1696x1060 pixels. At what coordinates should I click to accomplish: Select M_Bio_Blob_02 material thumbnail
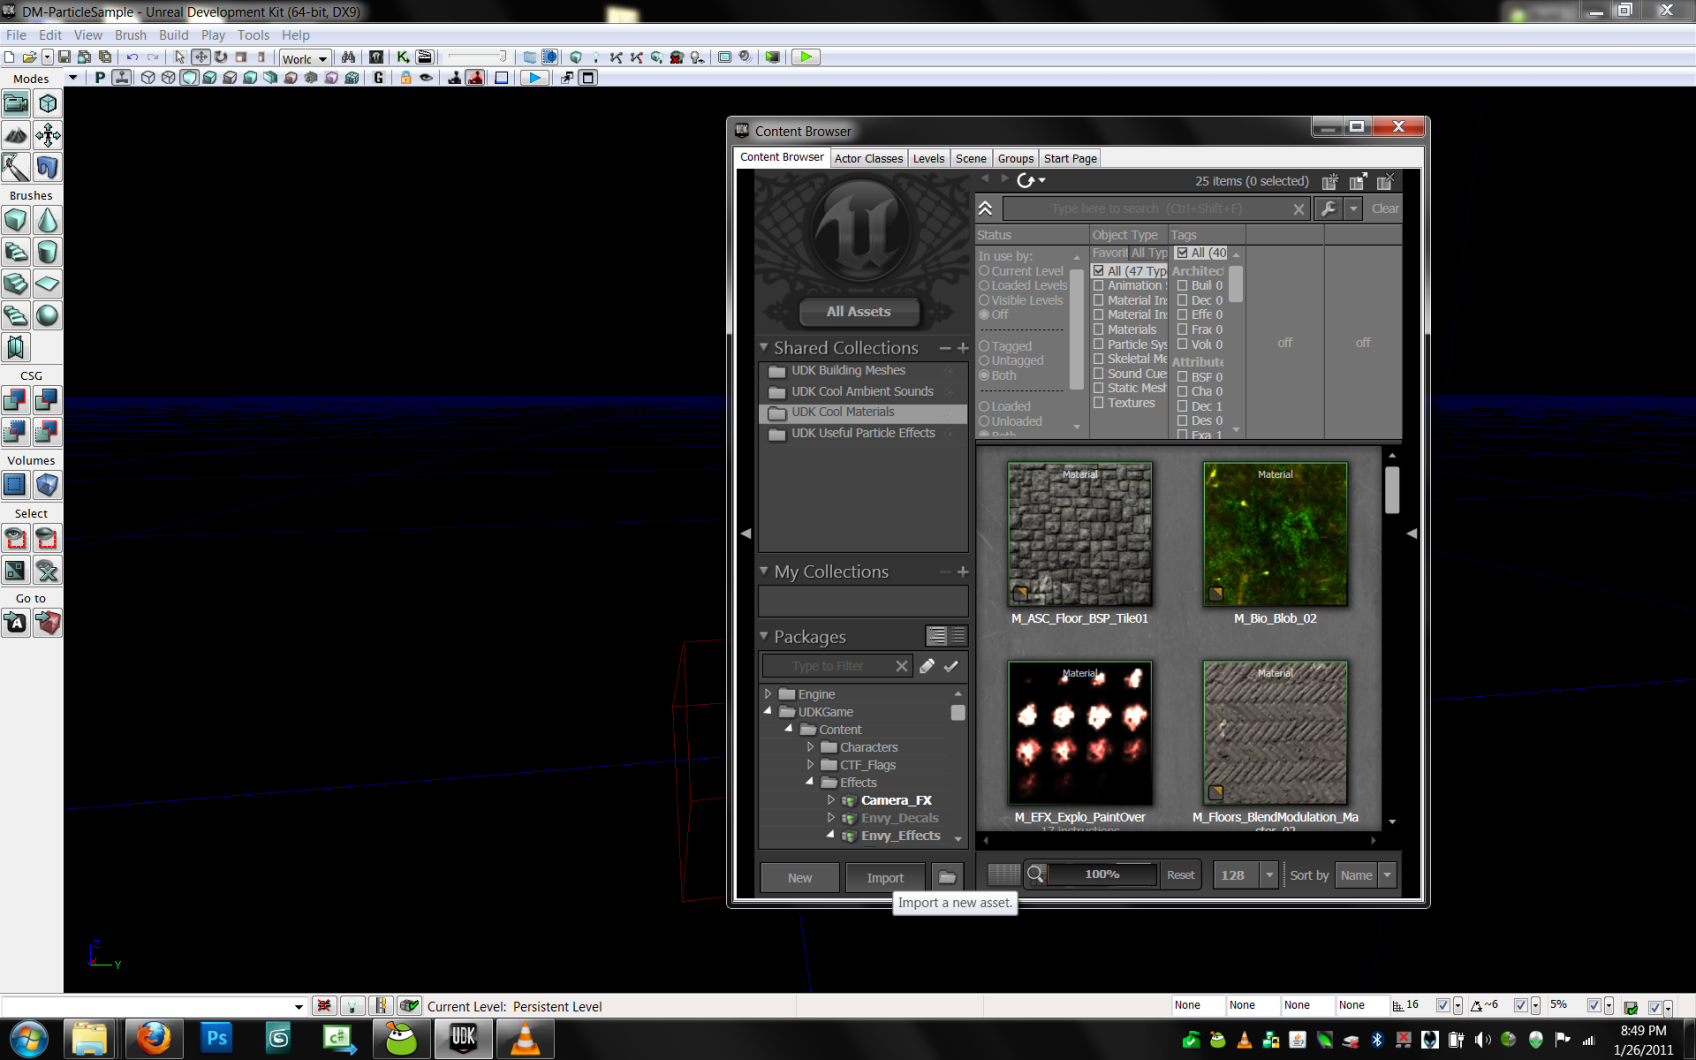click(x=1275, y=534)
